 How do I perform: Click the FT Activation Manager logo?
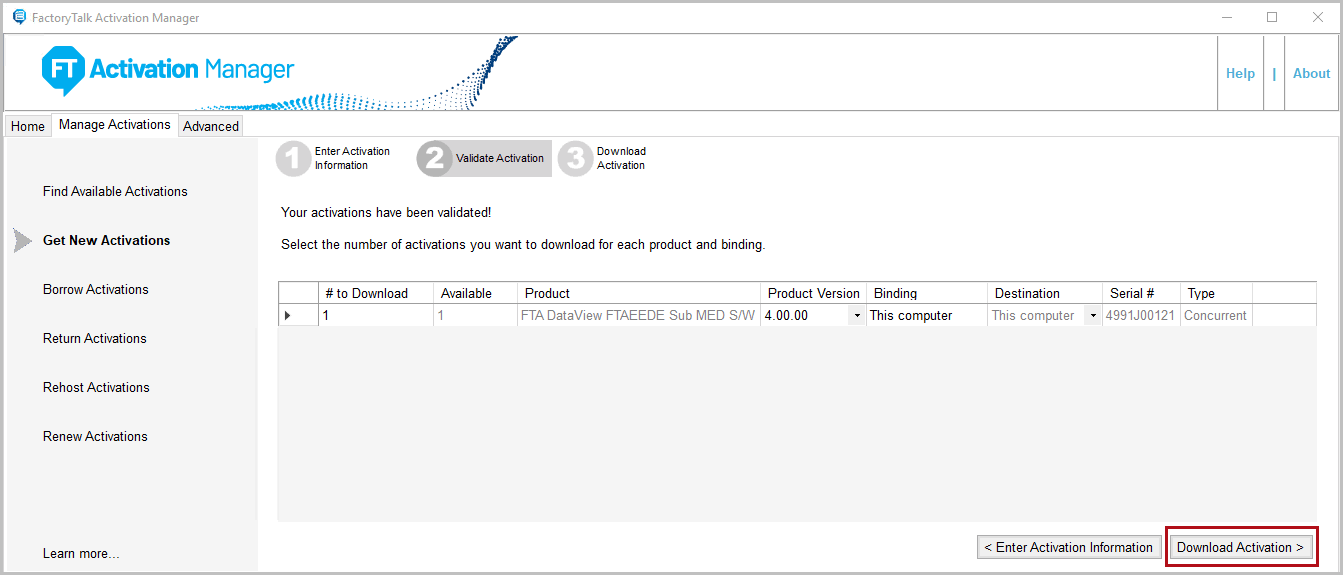click(168, 70)
